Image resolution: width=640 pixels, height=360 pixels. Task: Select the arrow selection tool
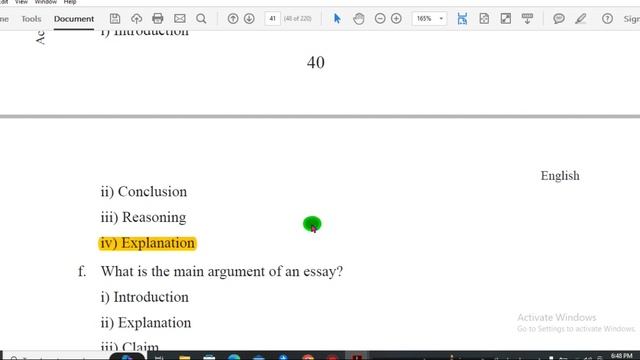pyautogui.click(x=337, y=18)
